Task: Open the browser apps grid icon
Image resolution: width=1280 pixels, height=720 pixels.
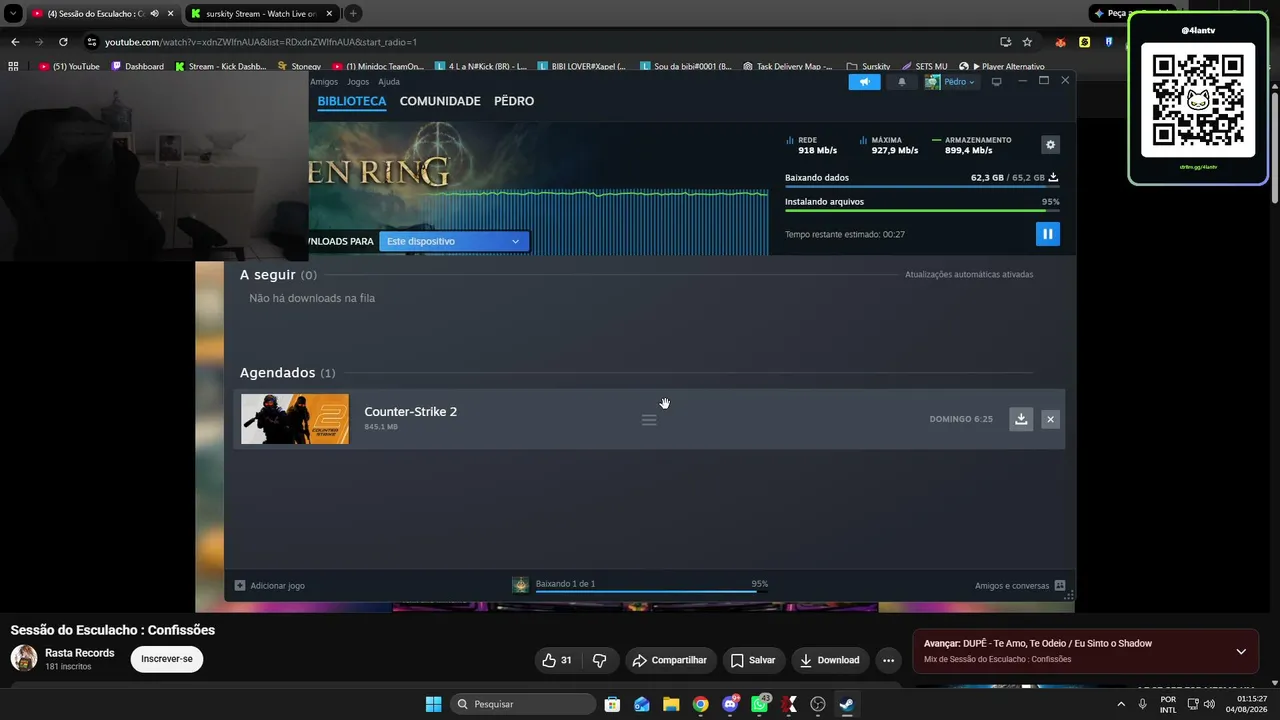Action: (x=13, y=66)
